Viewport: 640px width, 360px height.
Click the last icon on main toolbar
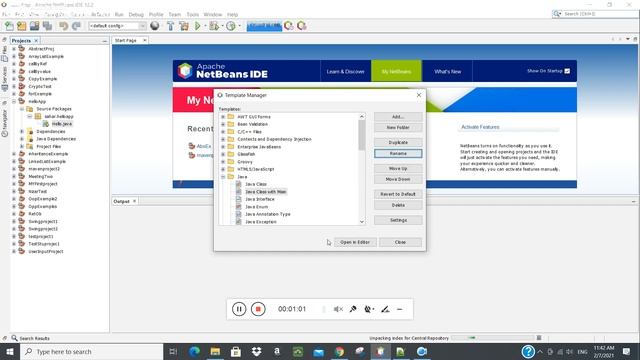point(302,26)
